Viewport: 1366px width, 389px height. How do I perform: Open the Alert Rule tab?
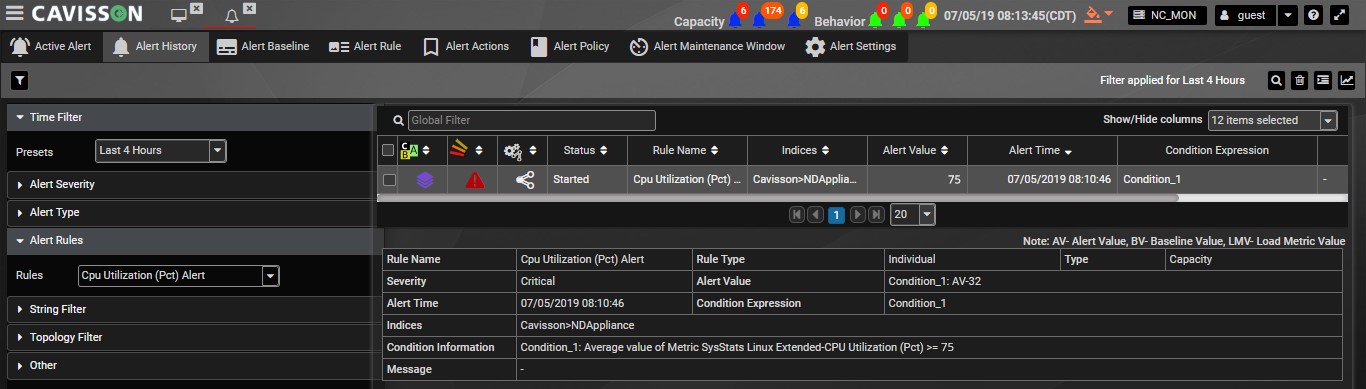pos(365,46)
